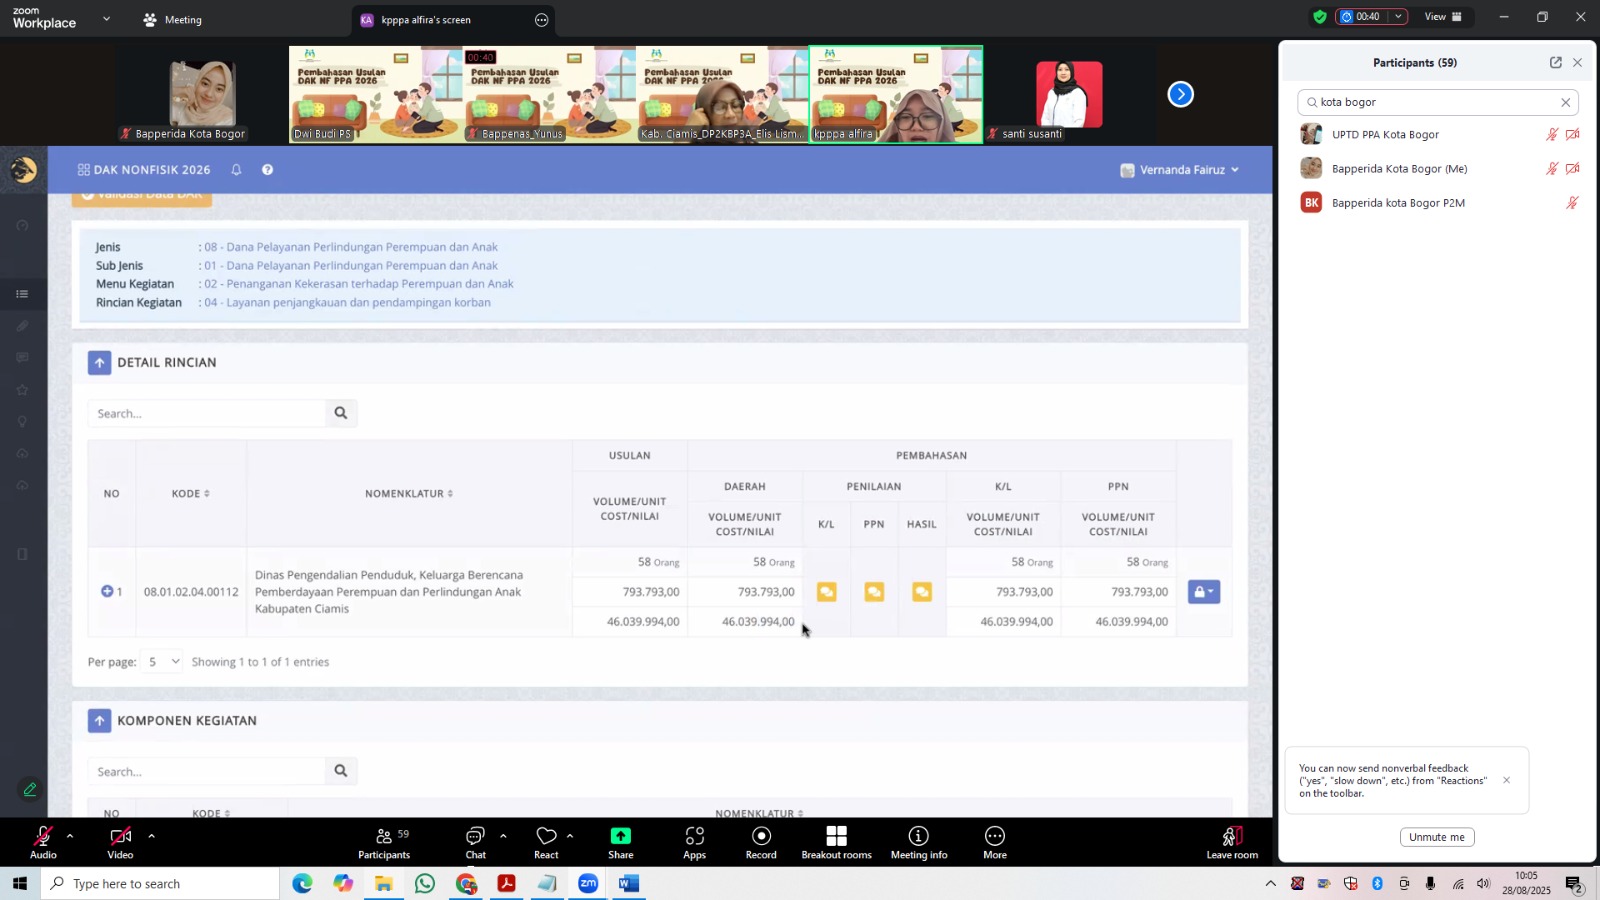This screenshot has height=900, width=1600.
Task: Show Meeting info
Action: tap(919, 842)
